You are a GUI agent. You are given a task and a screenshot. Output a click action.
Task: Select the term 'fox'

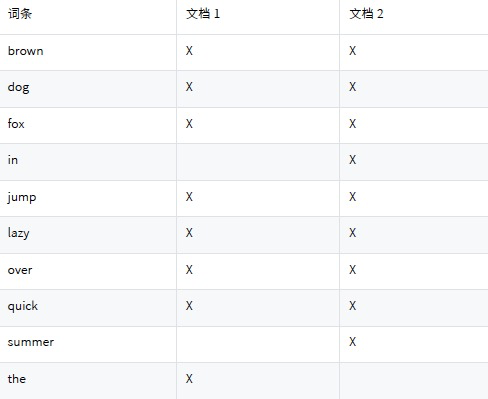click(x=16, y=124)
